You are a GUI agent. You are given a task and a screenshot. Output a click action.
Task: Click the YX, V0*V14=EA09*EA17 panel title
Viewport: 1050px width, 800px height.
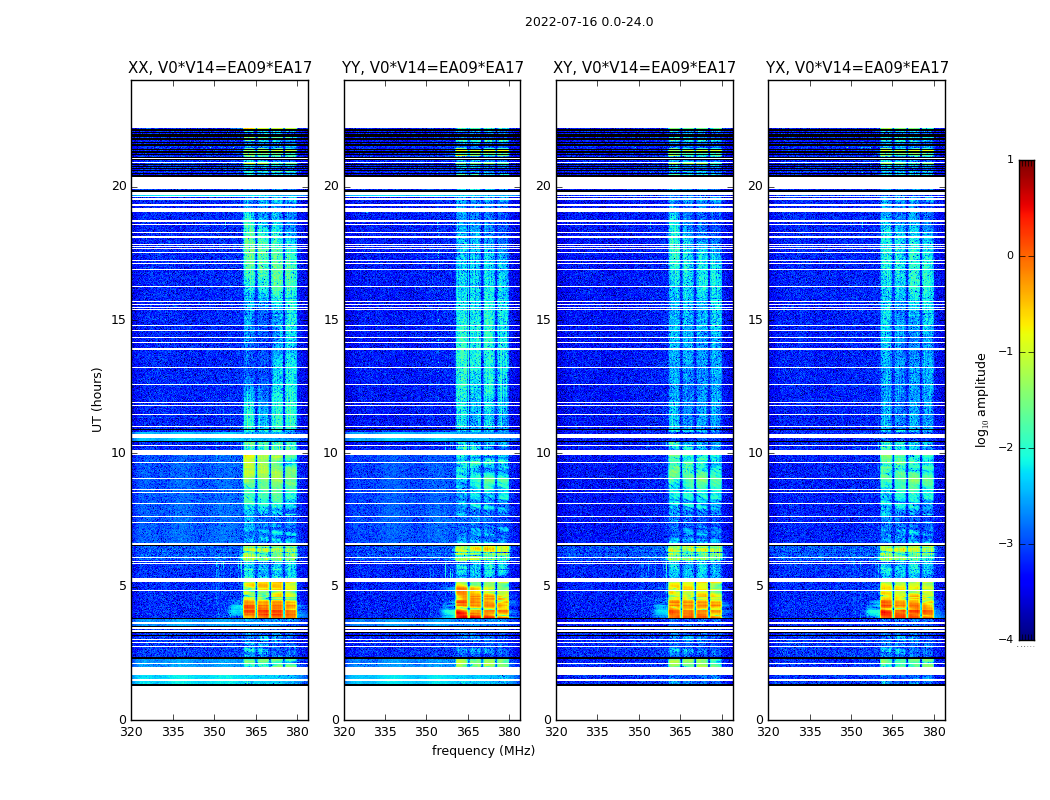click(x=857, y=68)
